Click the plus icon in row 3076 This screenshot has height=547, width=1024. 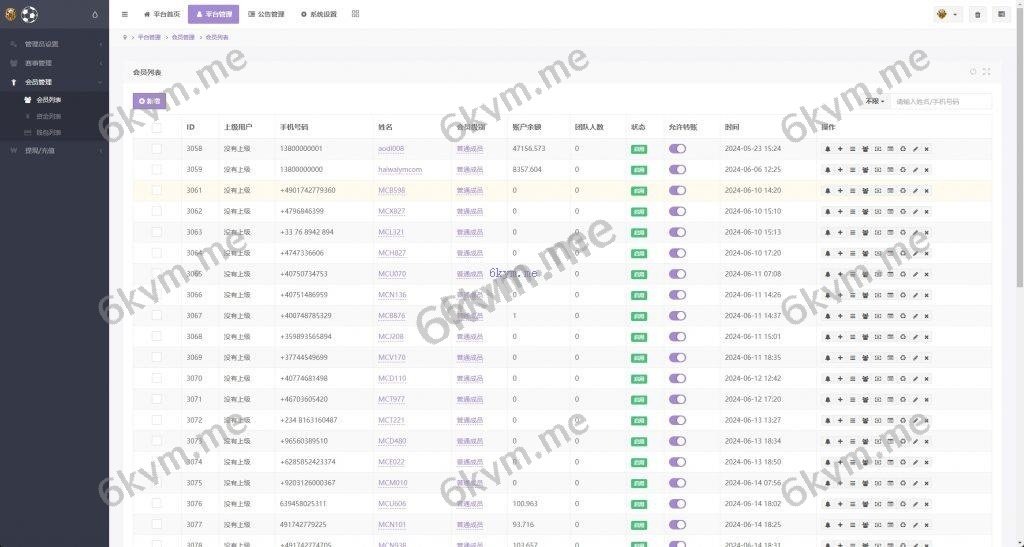(x=840, y=504)
